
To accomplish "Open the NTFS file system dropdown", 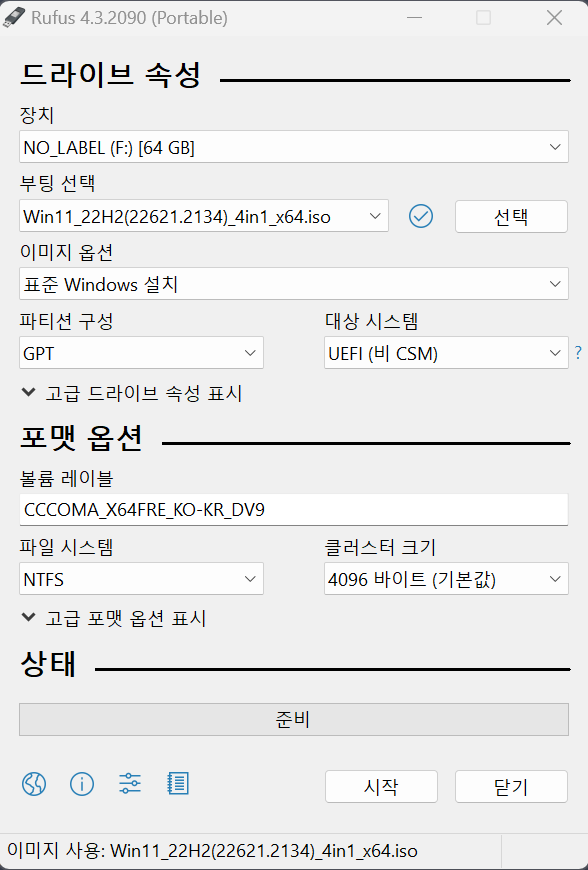I will 141,579.
